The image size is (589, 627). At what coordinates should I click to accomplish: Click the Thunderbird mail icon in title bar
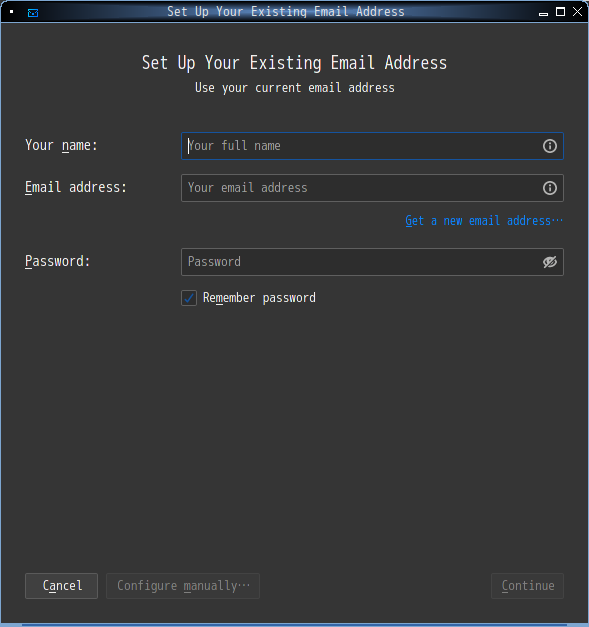pos(33,13)
